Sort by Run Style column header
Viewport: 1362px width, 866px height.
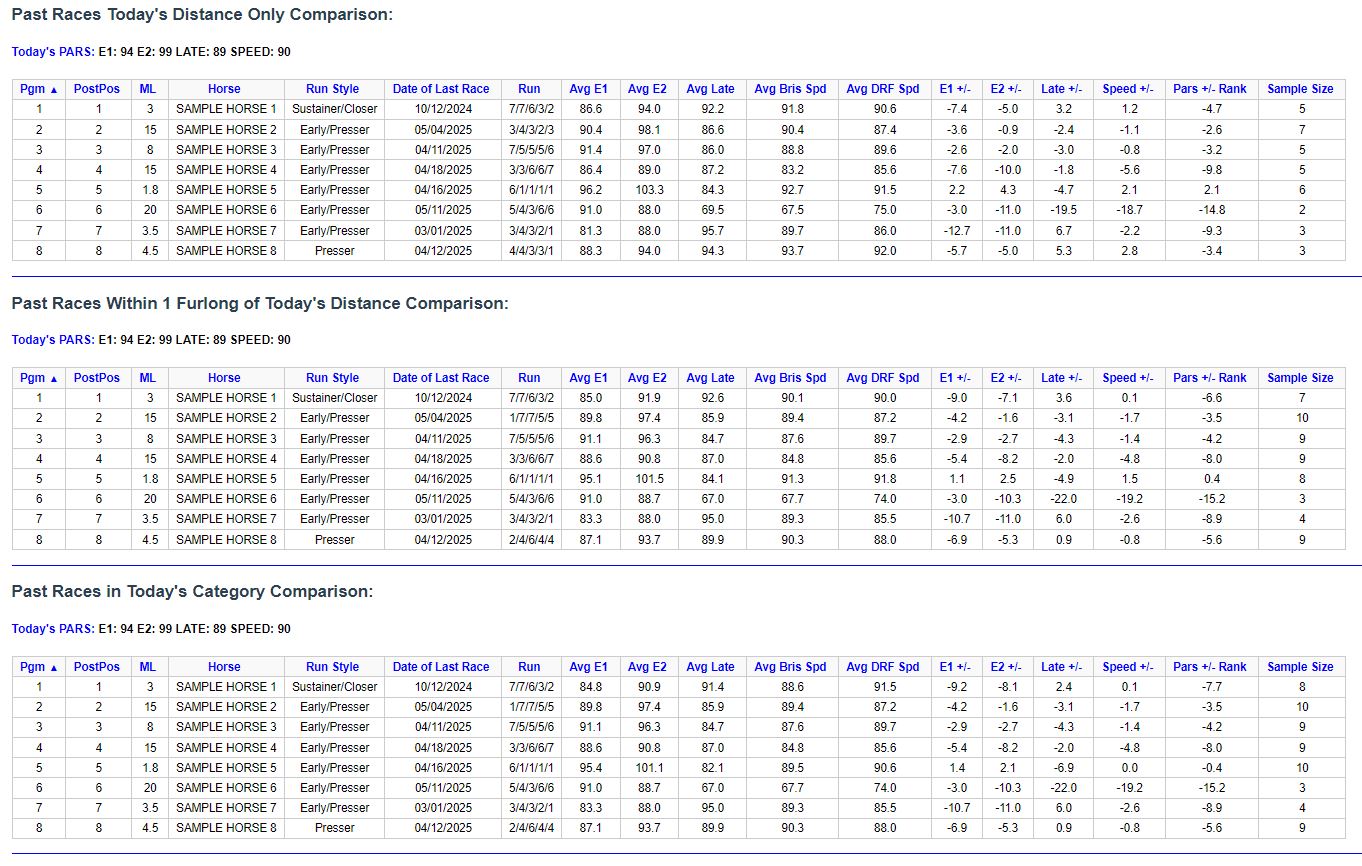pos(332,88)
